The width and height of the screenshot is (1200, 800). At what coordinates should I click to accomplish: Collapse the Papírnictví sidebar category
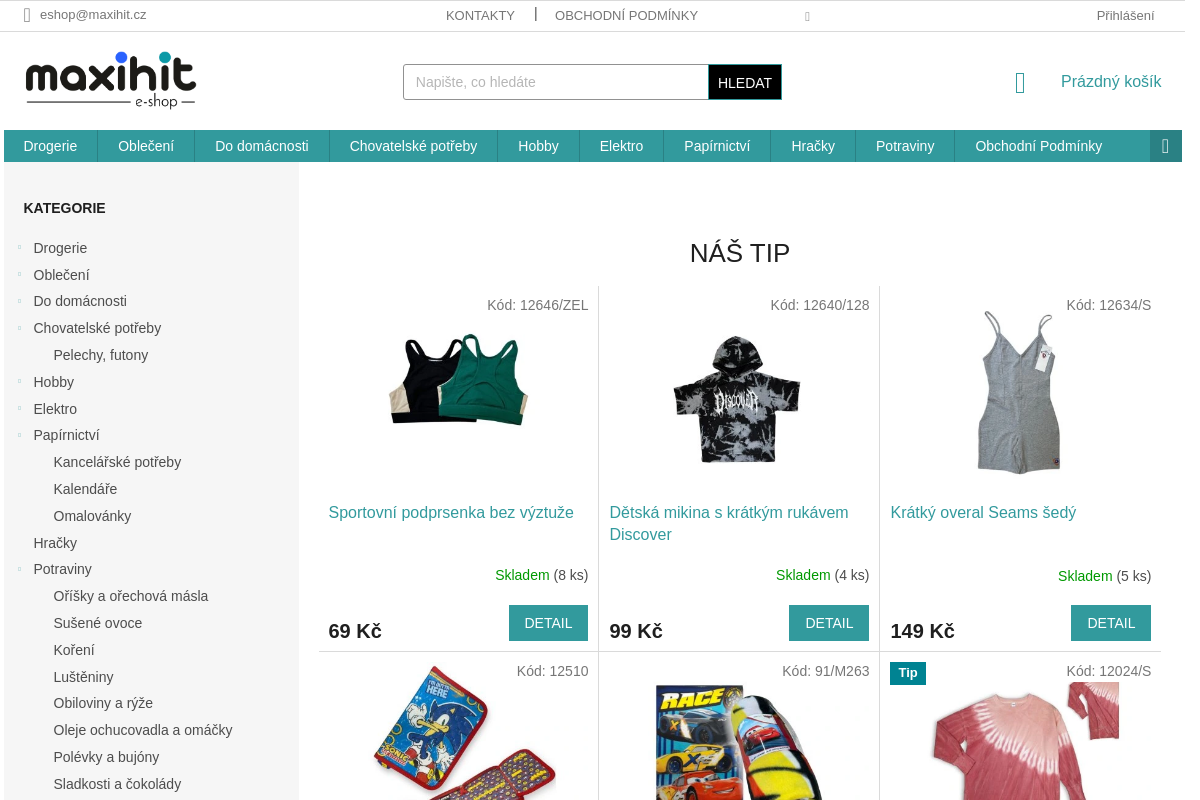coord(19,434)
